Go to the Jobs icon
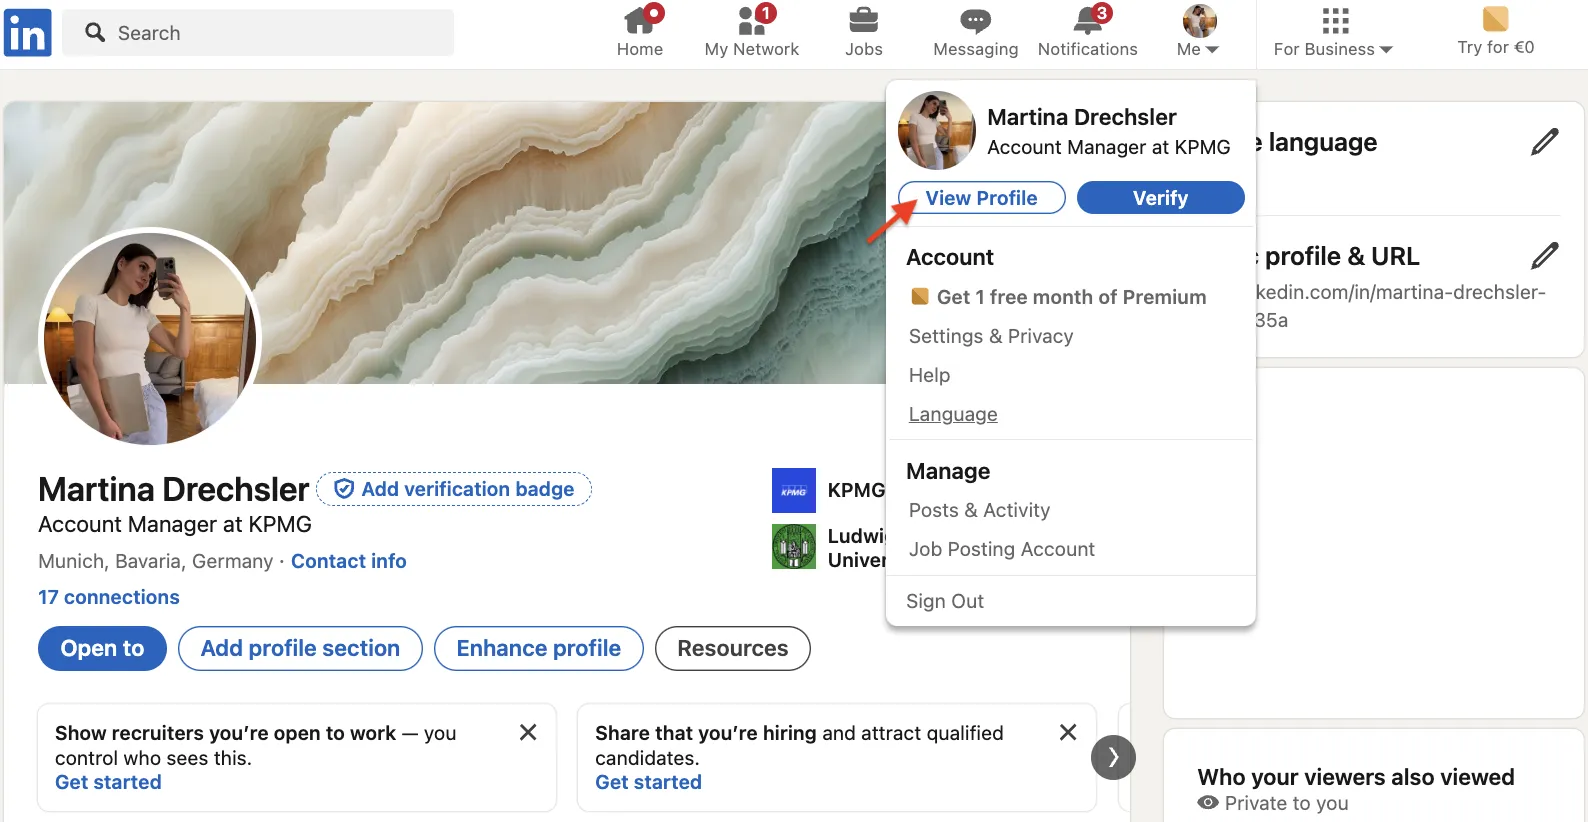The width and height of the screenshot is (1588, 822). (863, 20)
